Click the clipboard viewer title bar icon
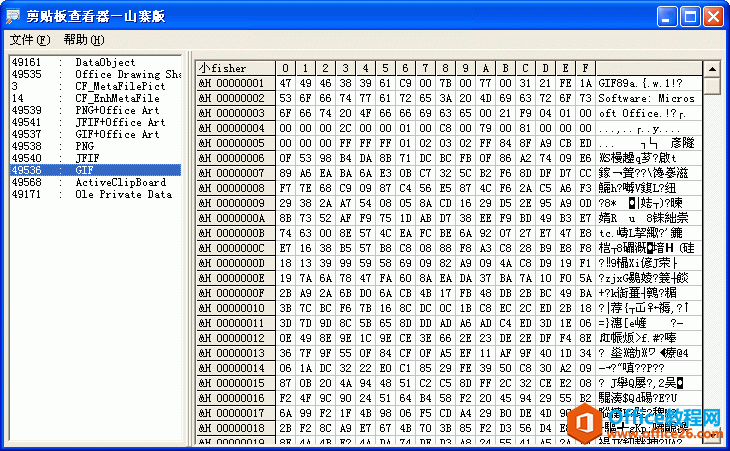This screenshot has height=451, width=730. pyautogui.click(x=13, y=16)
